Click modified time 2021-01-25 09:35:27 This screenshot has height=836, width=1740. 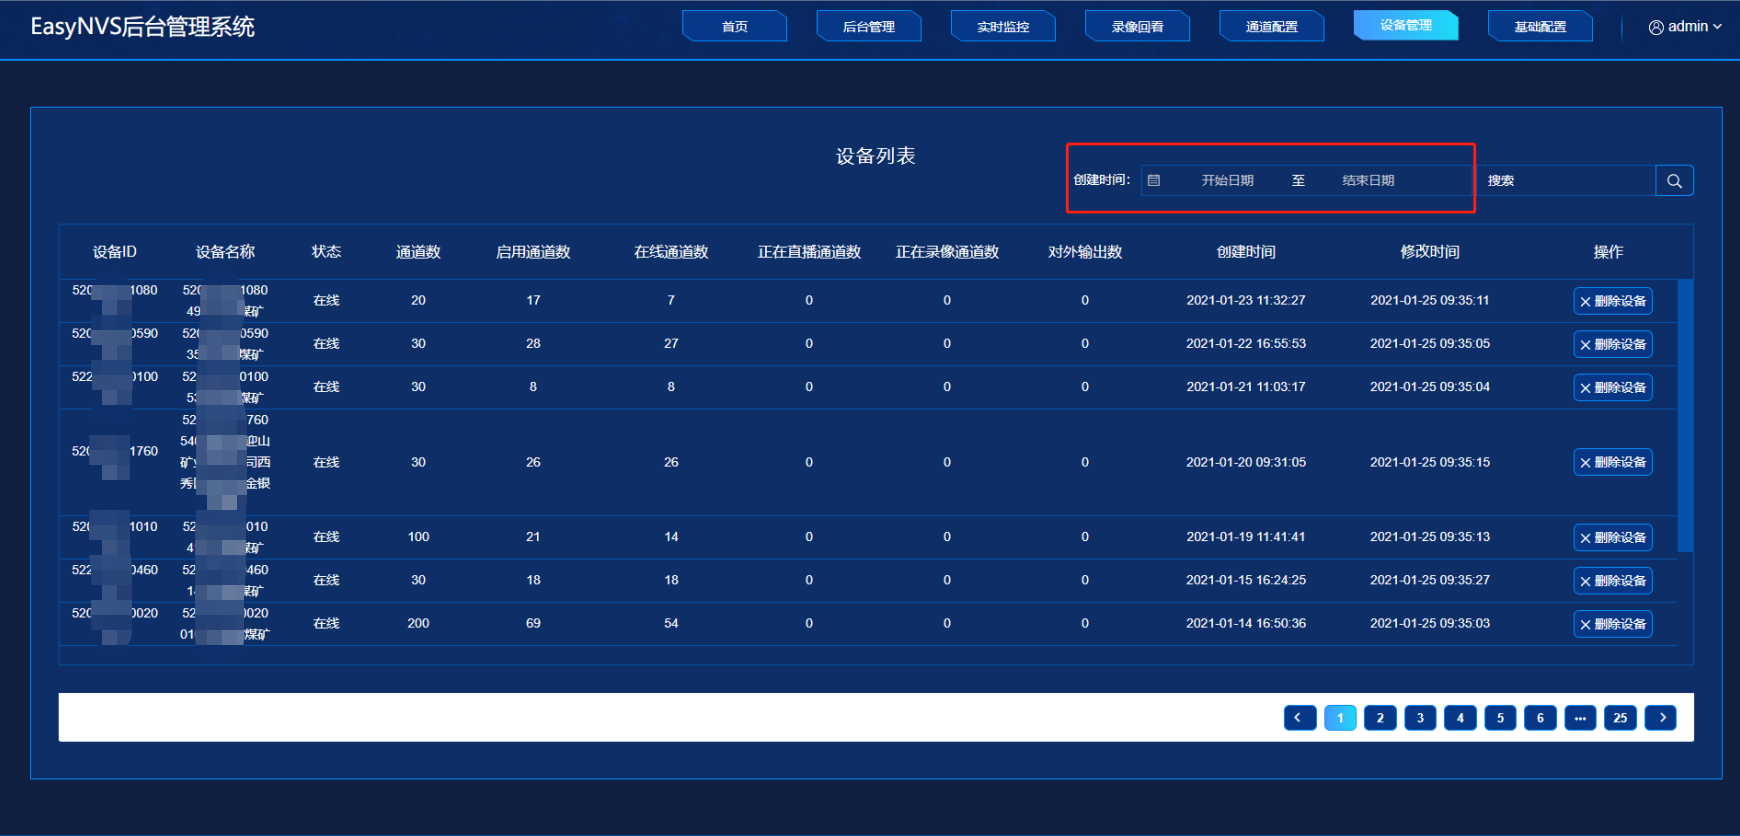[1430, 580]
